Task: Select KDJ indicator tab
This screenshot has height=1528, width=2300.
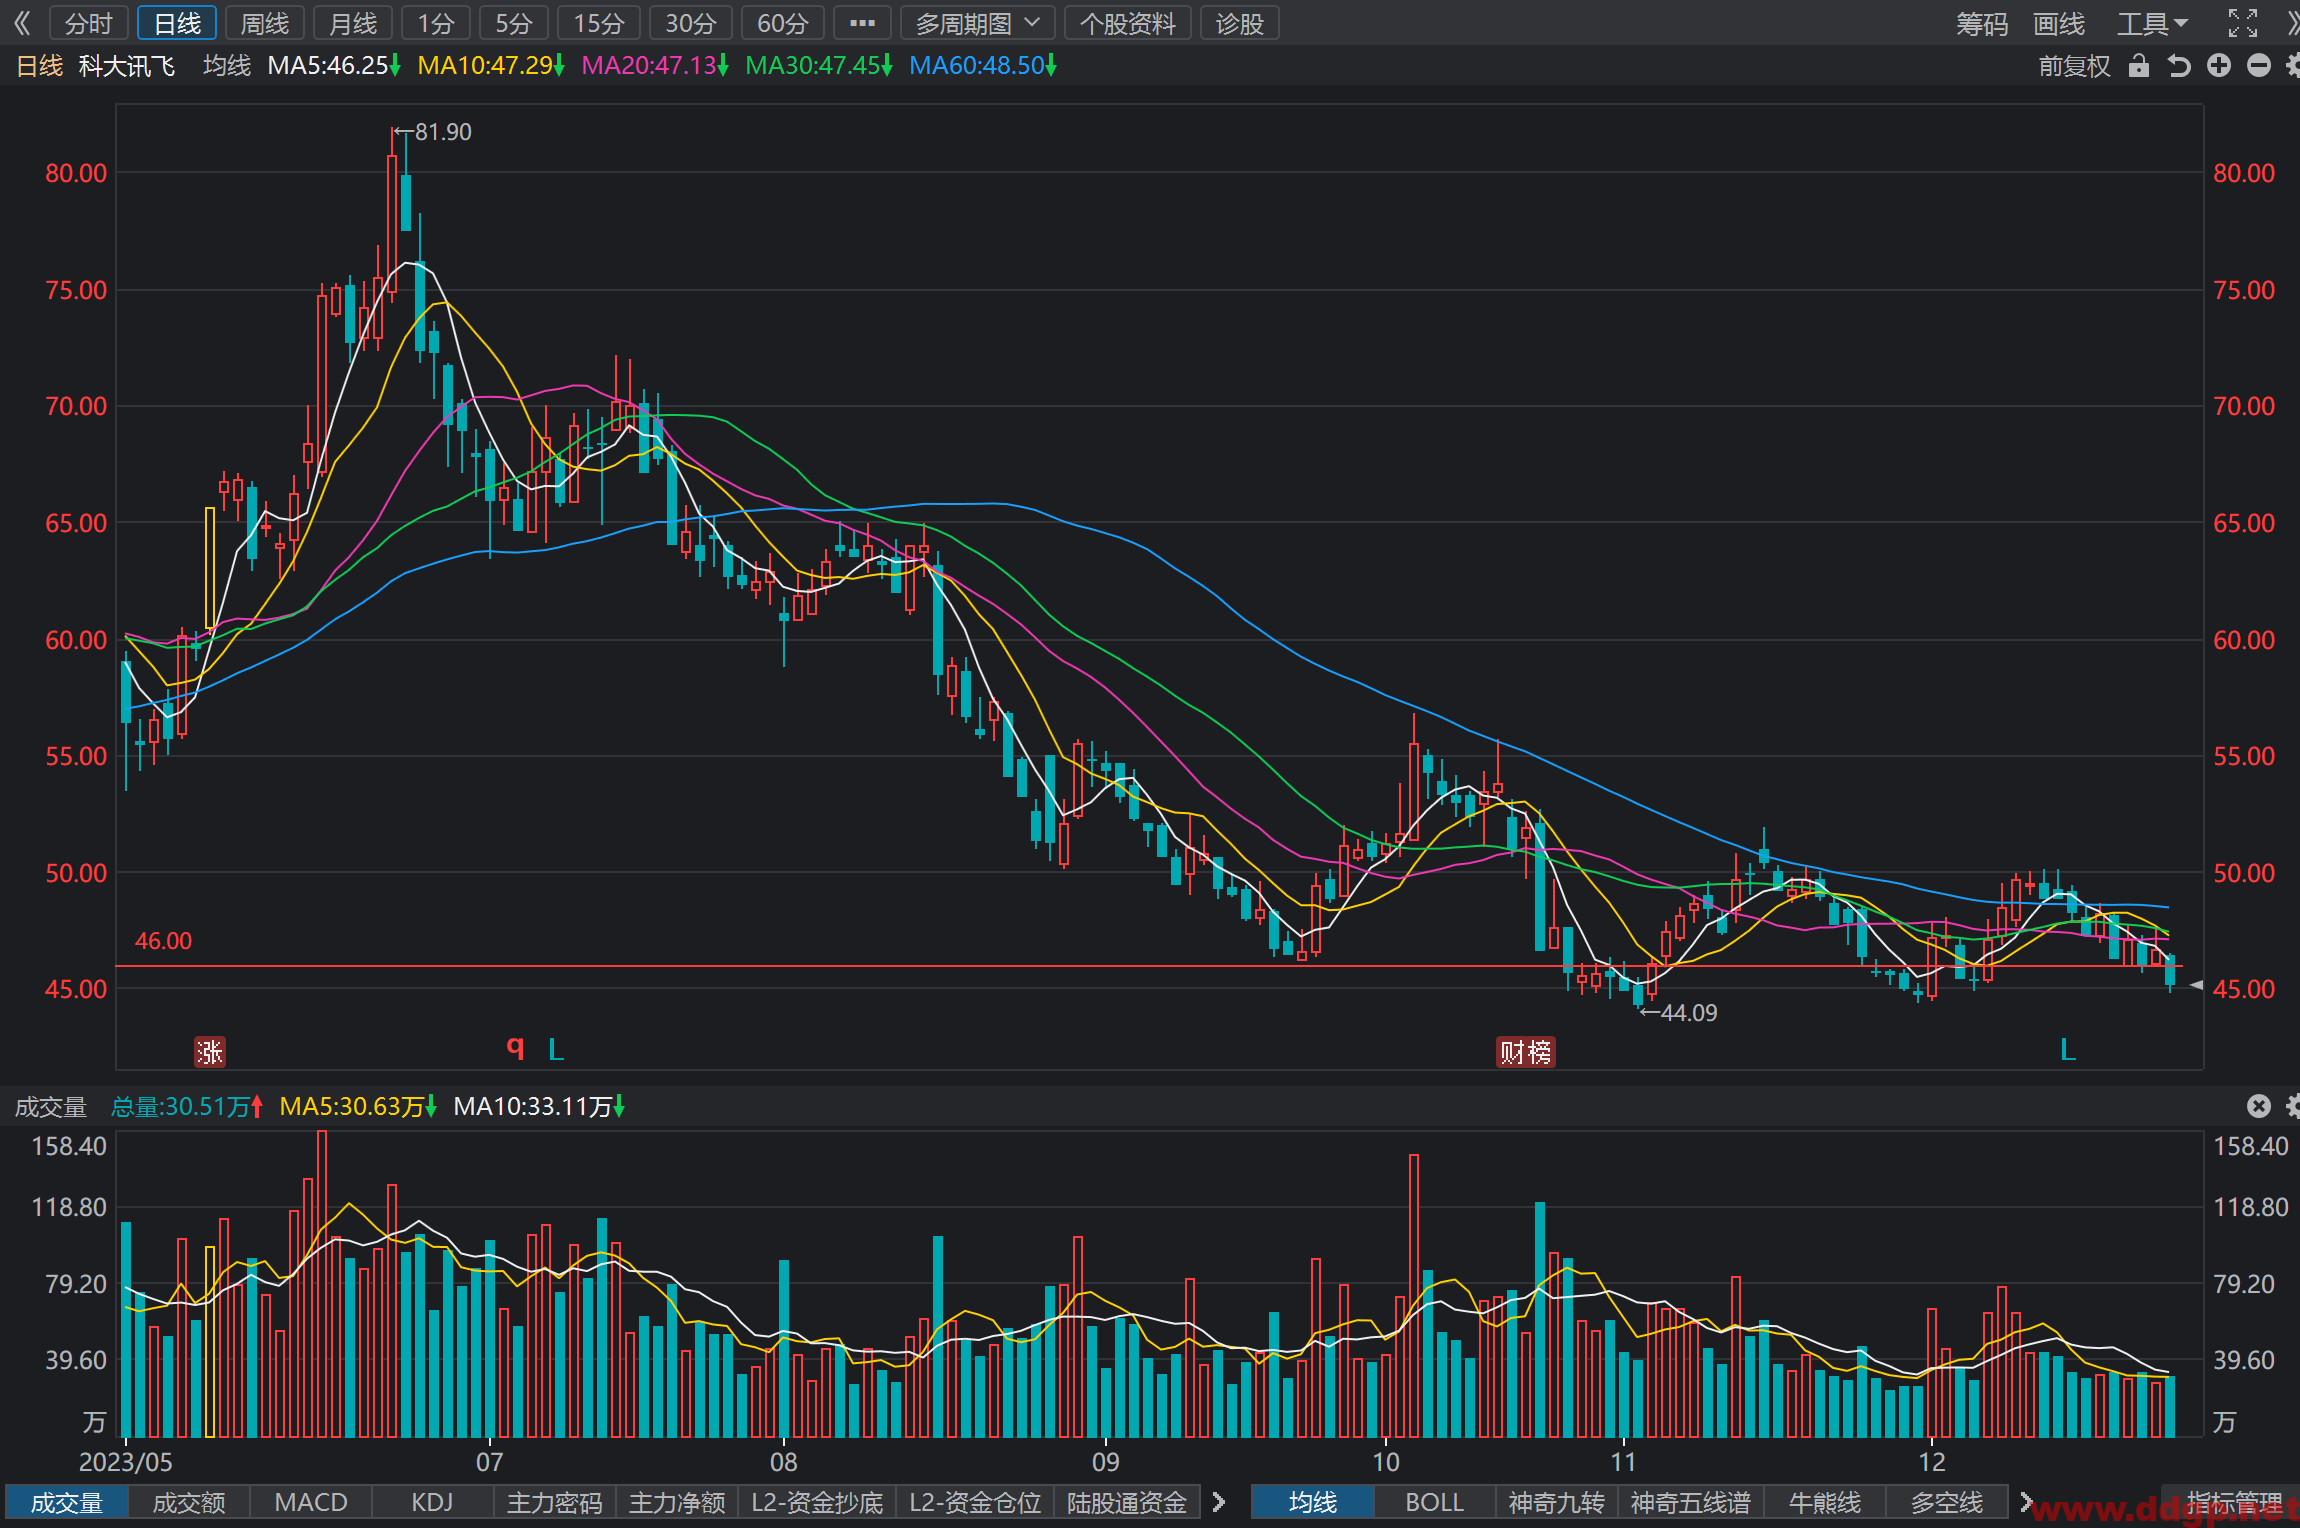Action: [x=432, y=1502]
